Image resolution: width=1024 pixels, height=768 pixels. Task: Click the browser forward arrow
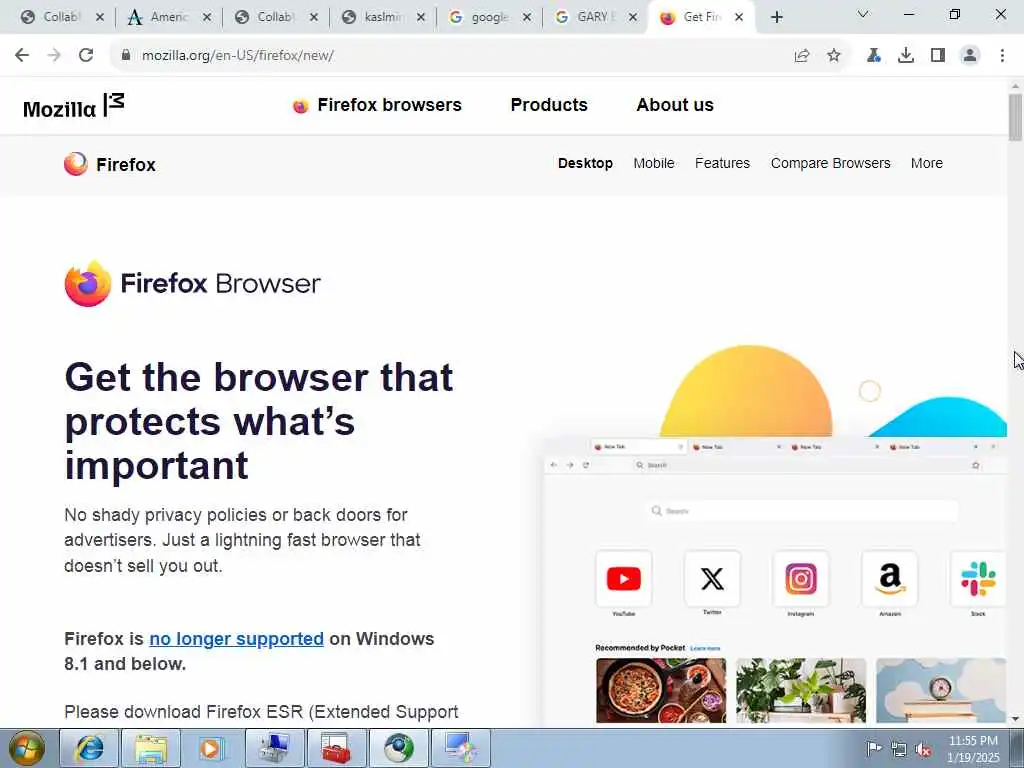[x=54, y=56]
